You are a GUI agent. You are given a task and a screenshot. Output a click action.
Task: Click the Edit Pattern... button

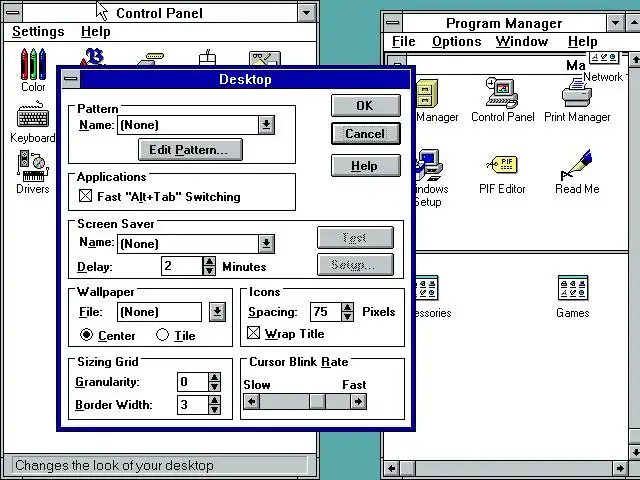click(190, 149)
